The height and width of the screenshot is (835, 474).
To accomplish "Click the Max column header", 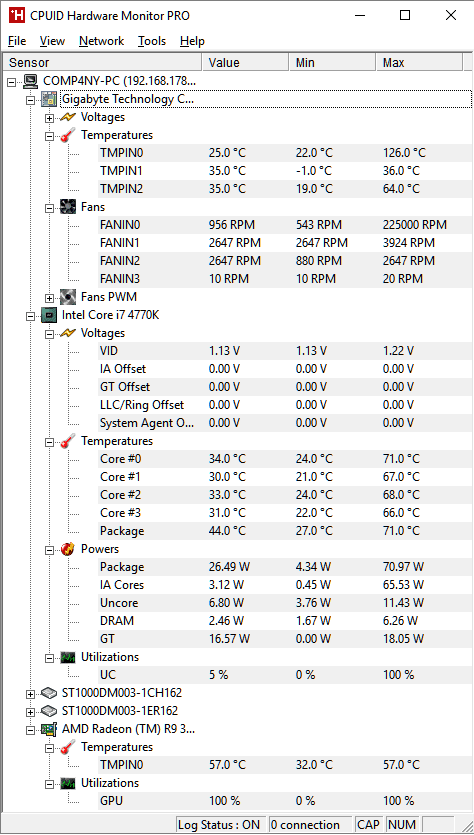I will click(x=419, y=62).
